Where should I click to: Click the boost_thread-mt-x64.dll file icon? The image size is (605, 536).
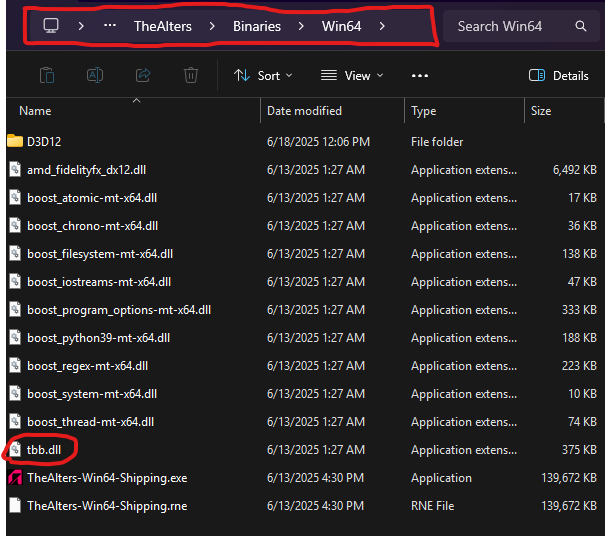(x=15, y=421)
